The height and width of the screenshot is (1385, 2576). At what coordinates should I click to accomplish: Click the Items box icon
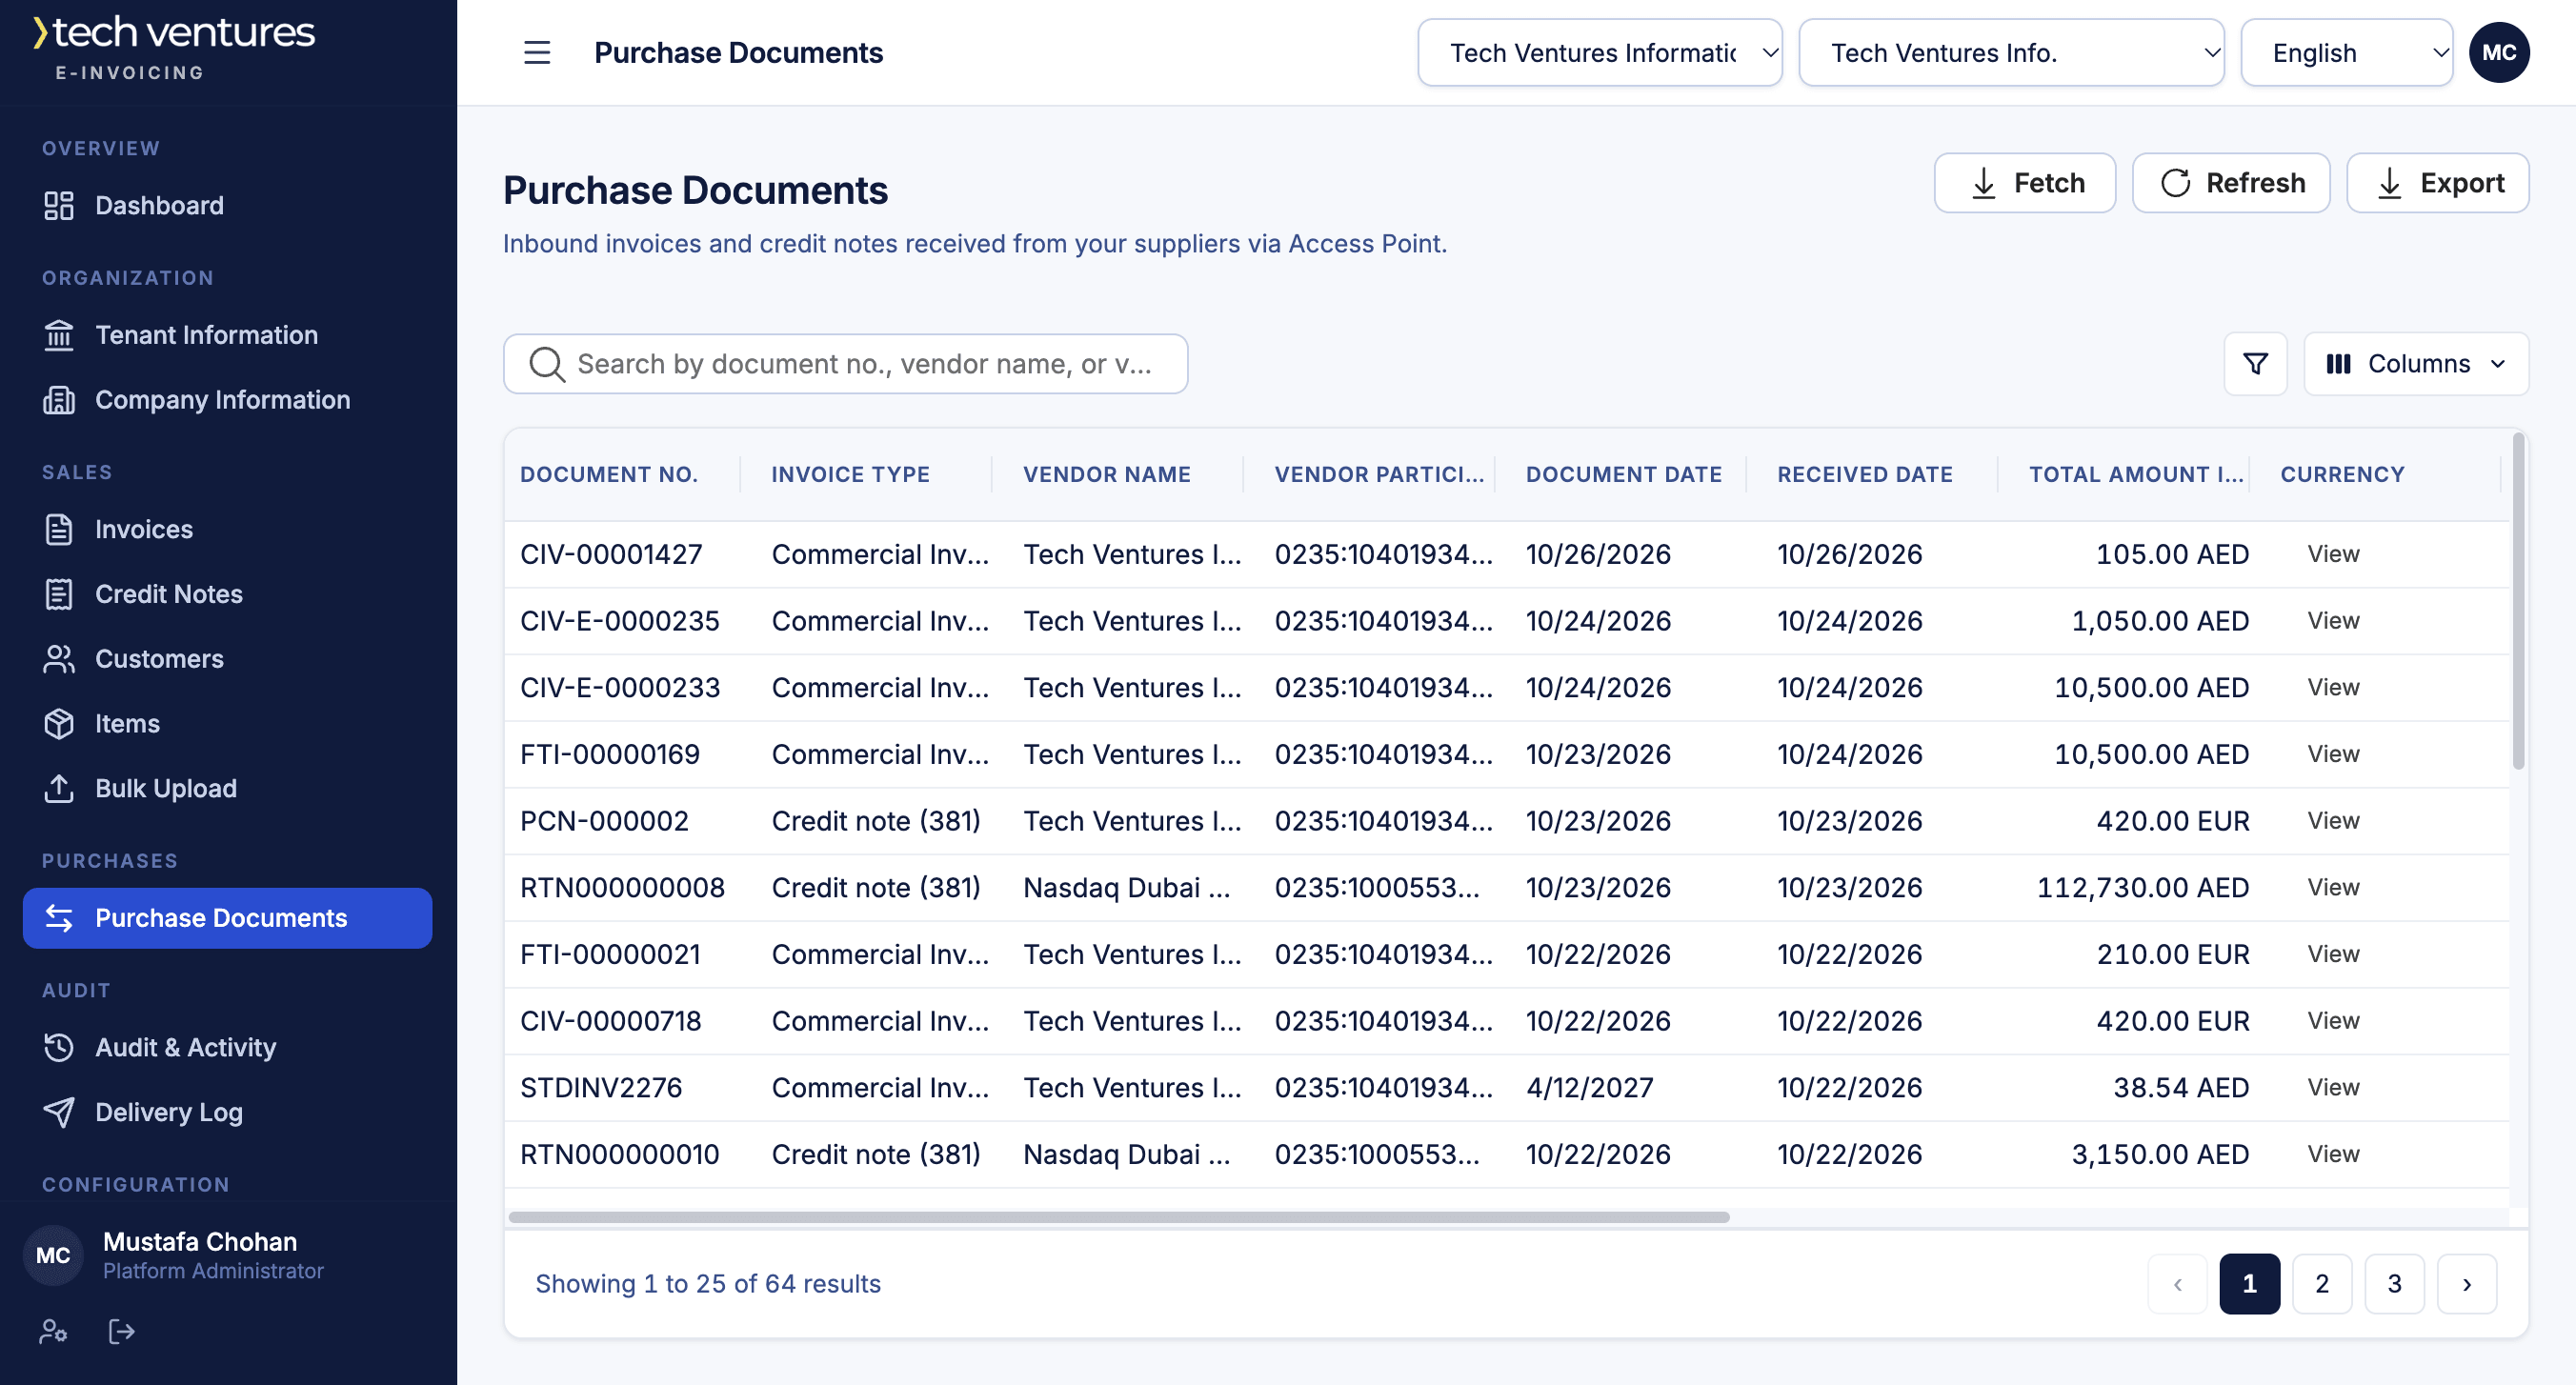pyautogui.click(x=59, y=723)
